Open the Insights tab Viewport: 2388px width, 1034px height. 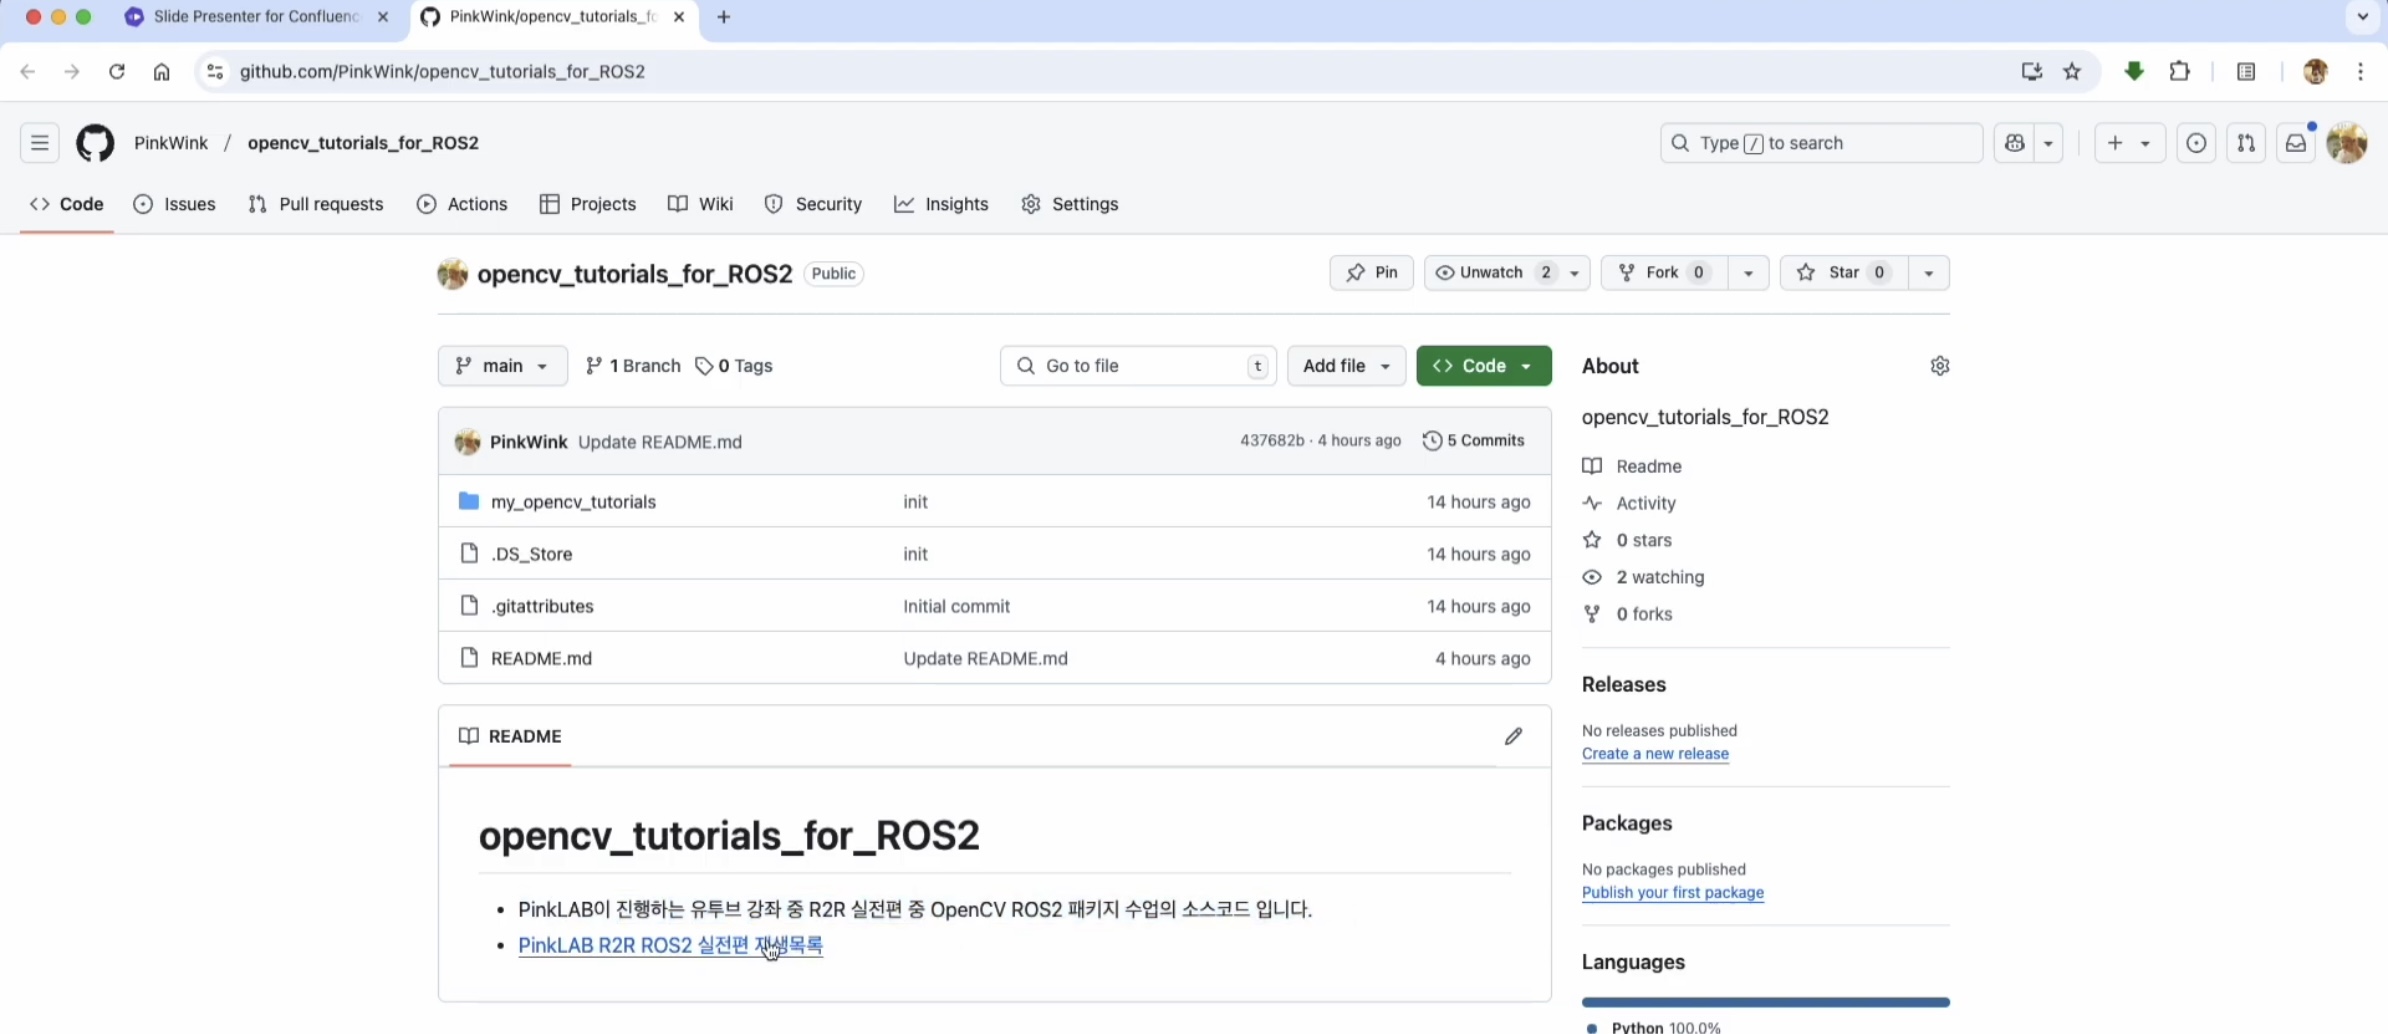click(x=941, y=204)
